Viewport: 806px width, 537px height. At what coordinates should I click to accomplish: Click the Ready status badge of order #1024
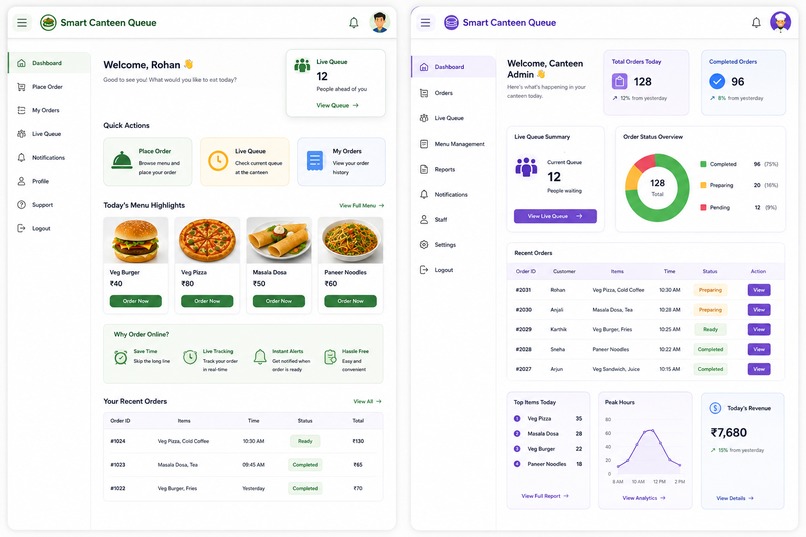click(305, 441)
